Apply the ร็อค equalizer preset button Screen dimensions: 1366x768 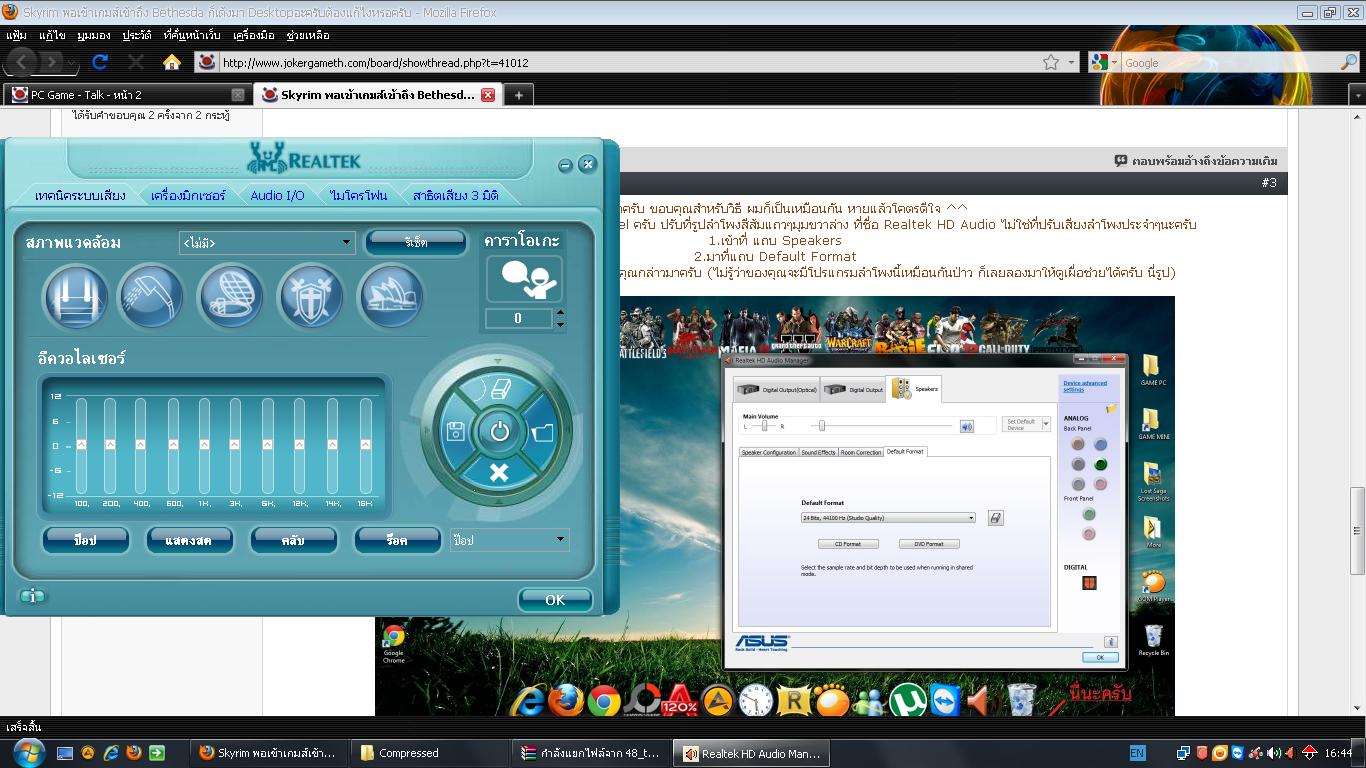pos(397,540)
